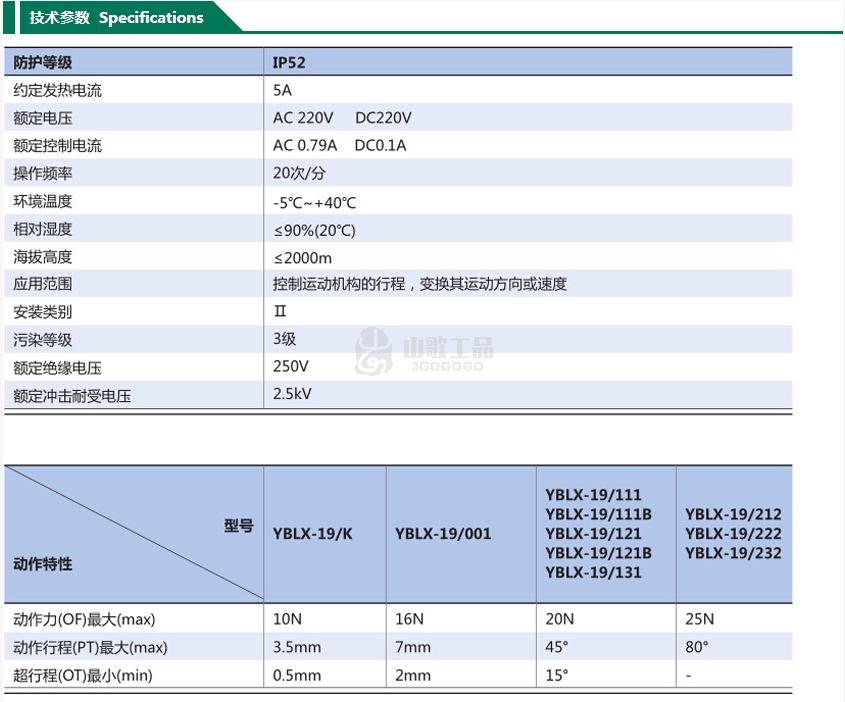Image resolution: width=845 pixels, height=702 pixels.
Task: Click the 250V insulation voltage value
Action: [290, 366]
